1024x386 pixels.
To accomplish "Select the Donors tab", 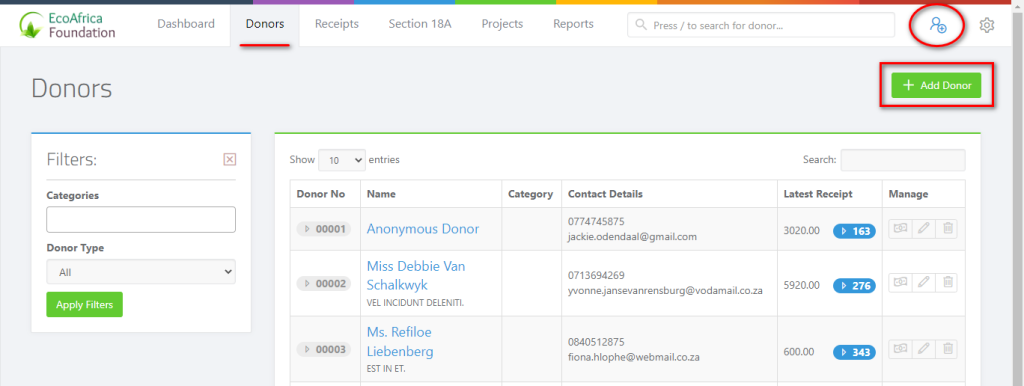I will pos(265,24).
